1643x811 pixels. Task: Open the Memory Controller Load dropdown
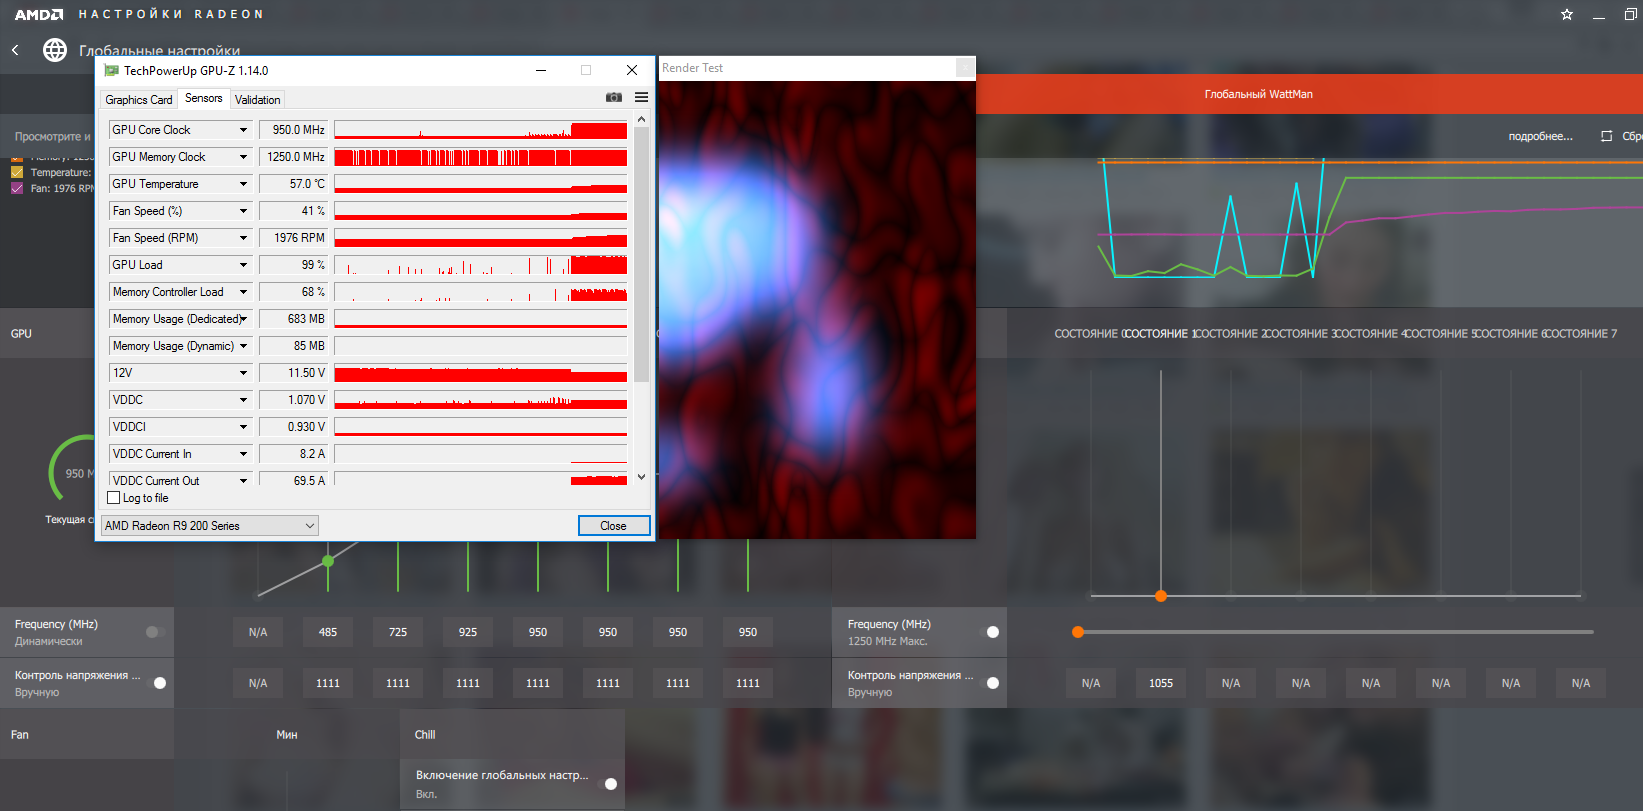[180, 292]
